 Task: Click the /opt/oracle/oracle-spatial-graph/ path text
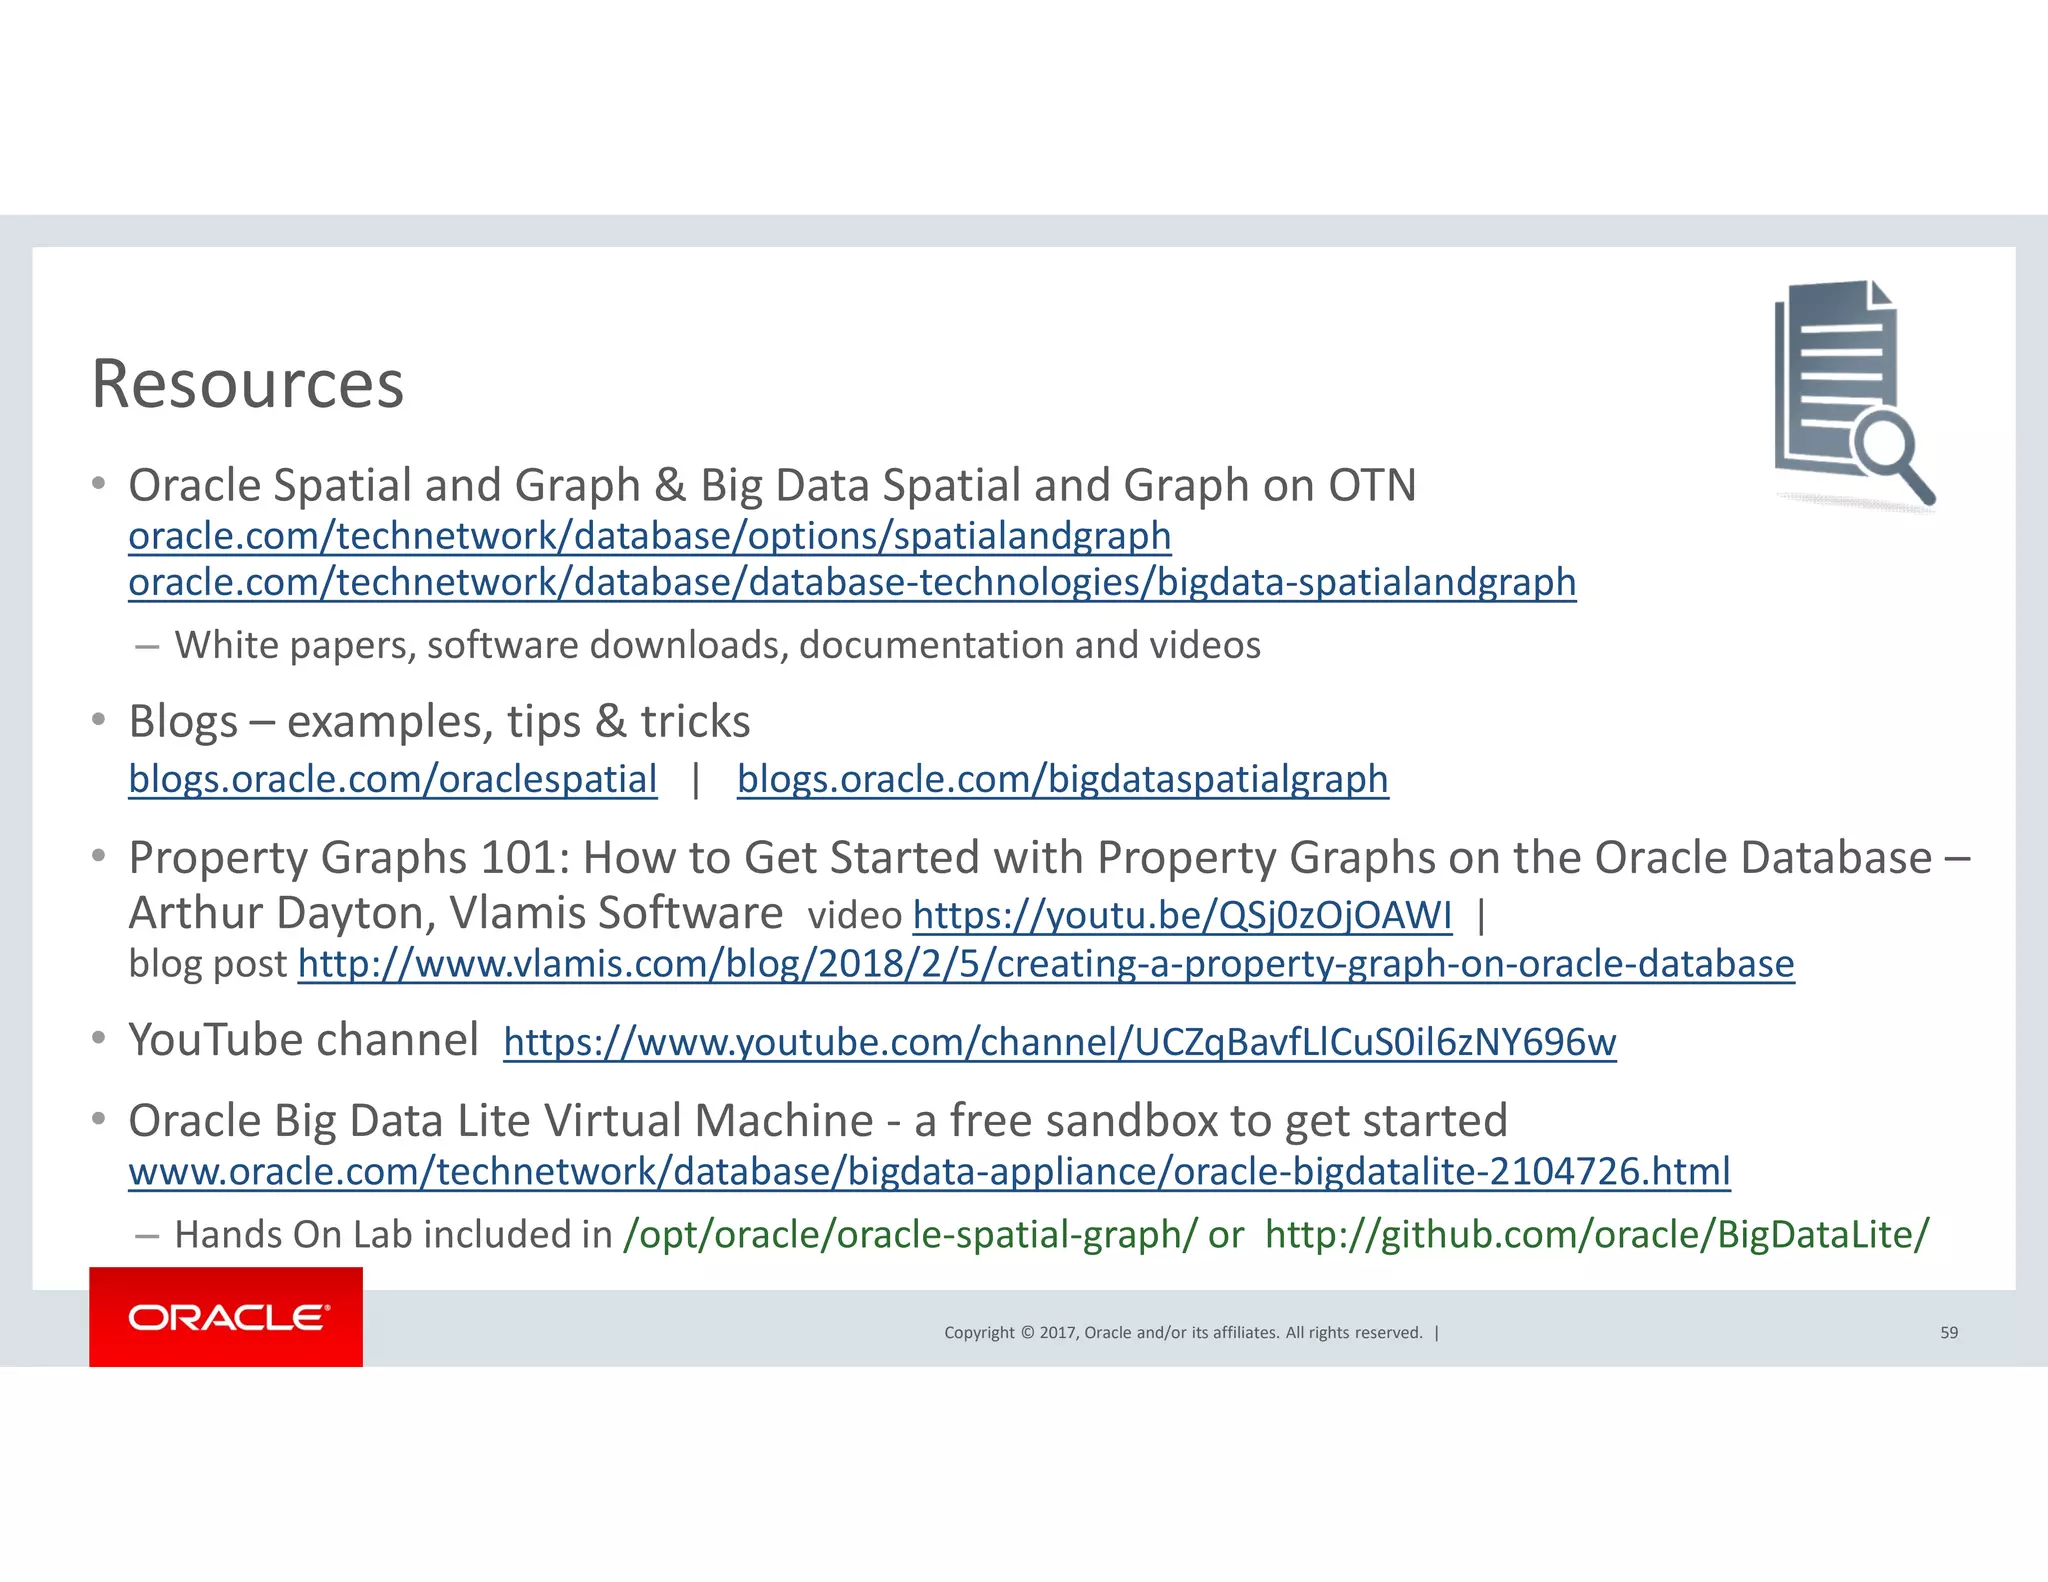point(910,1235)
